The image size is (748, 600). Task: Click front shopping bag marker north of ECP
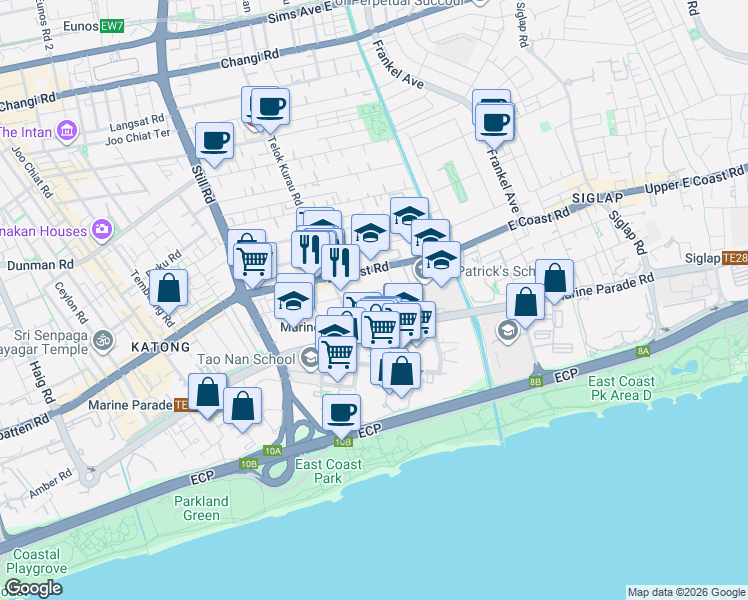401,372
